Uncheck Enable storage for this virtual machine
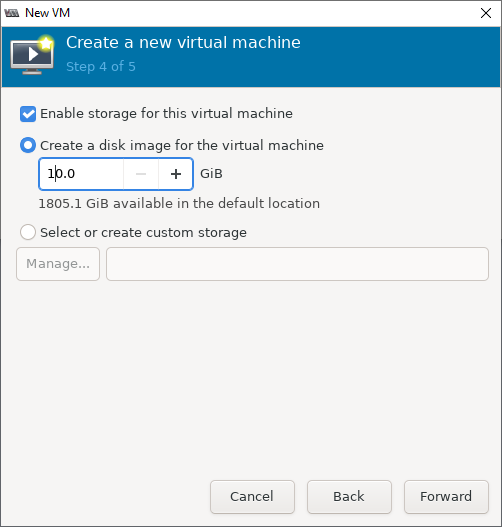This screenshot has width=502, height=527. pyautogui.click(x=28, y=114)
